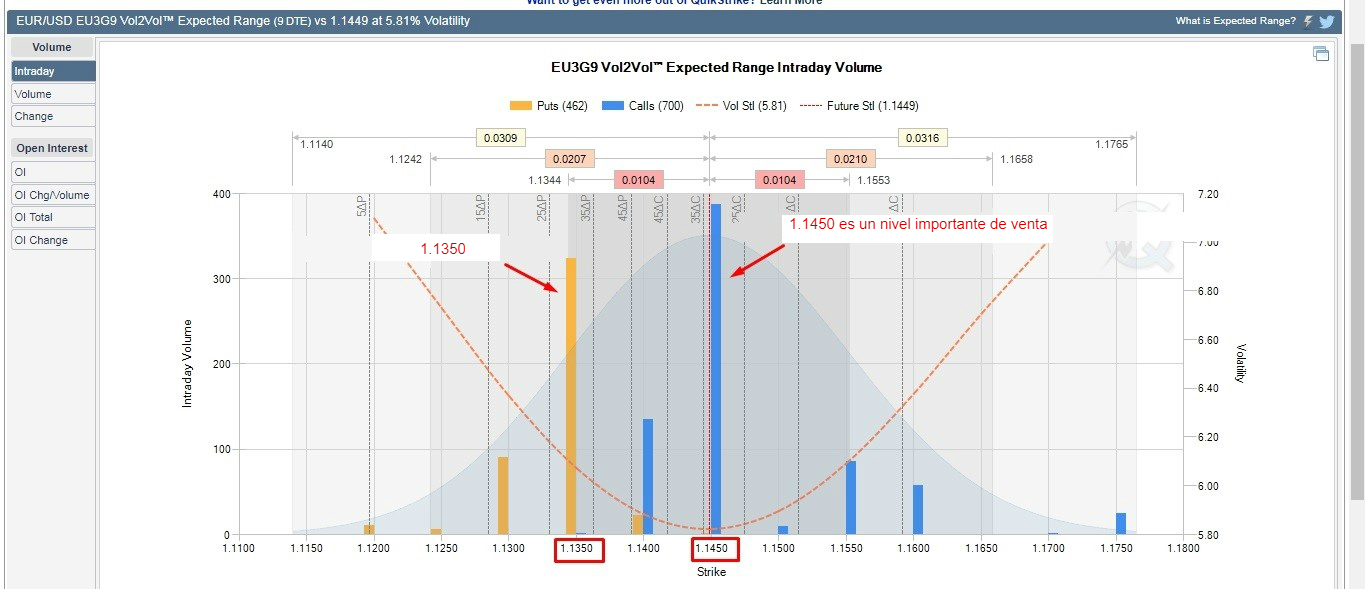Click the chart title 'EU3G9 Vol2Vol Expected Range Intraday Volume'
This screenshot has height=589, width=1365.
coord(716,68)
